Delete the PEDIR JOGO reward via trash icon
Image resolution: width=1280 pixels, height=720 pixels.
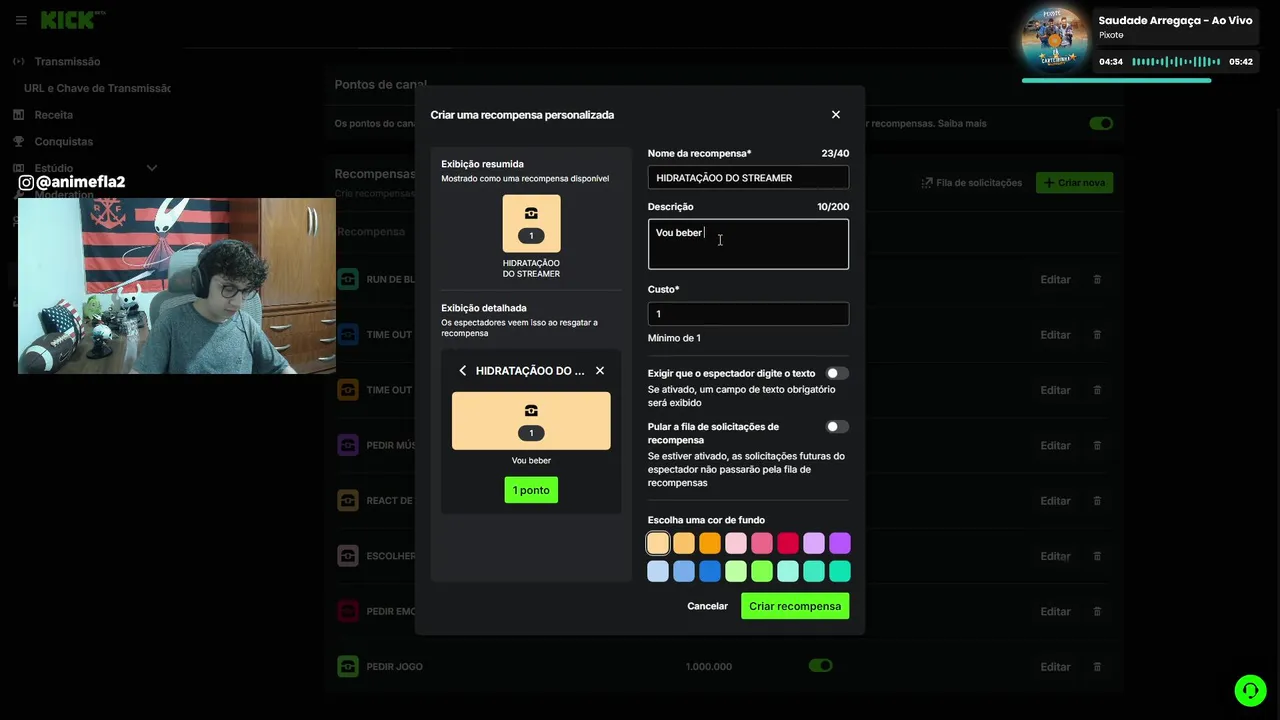(x=1097, y=667)
